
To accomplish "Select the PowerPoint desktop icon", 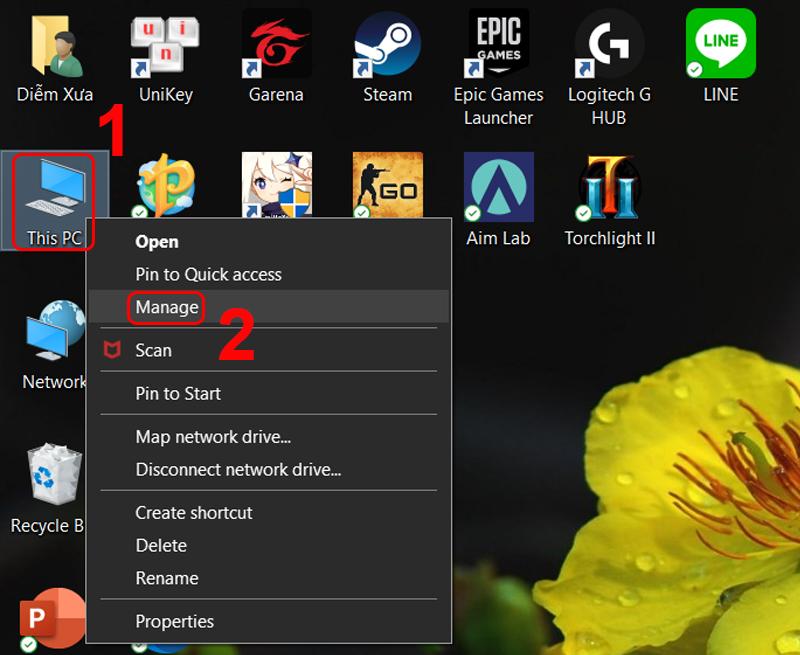I will [x=52, y=618].
